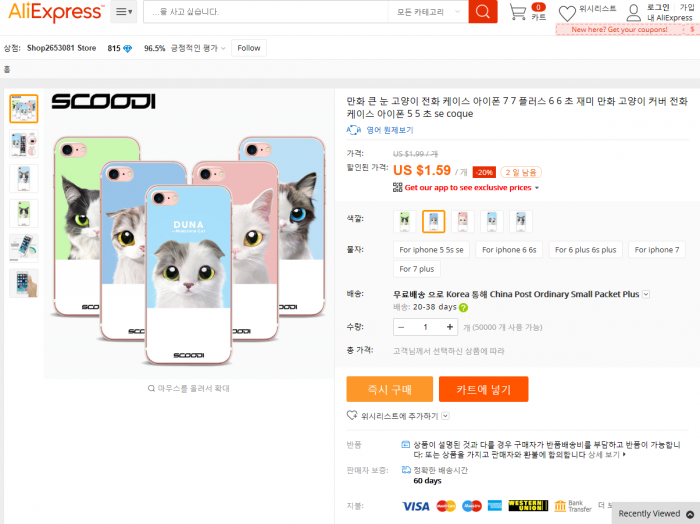Open the shopping cart icon
The height and width of the screenshot is (524, 700).
(517, 12)
